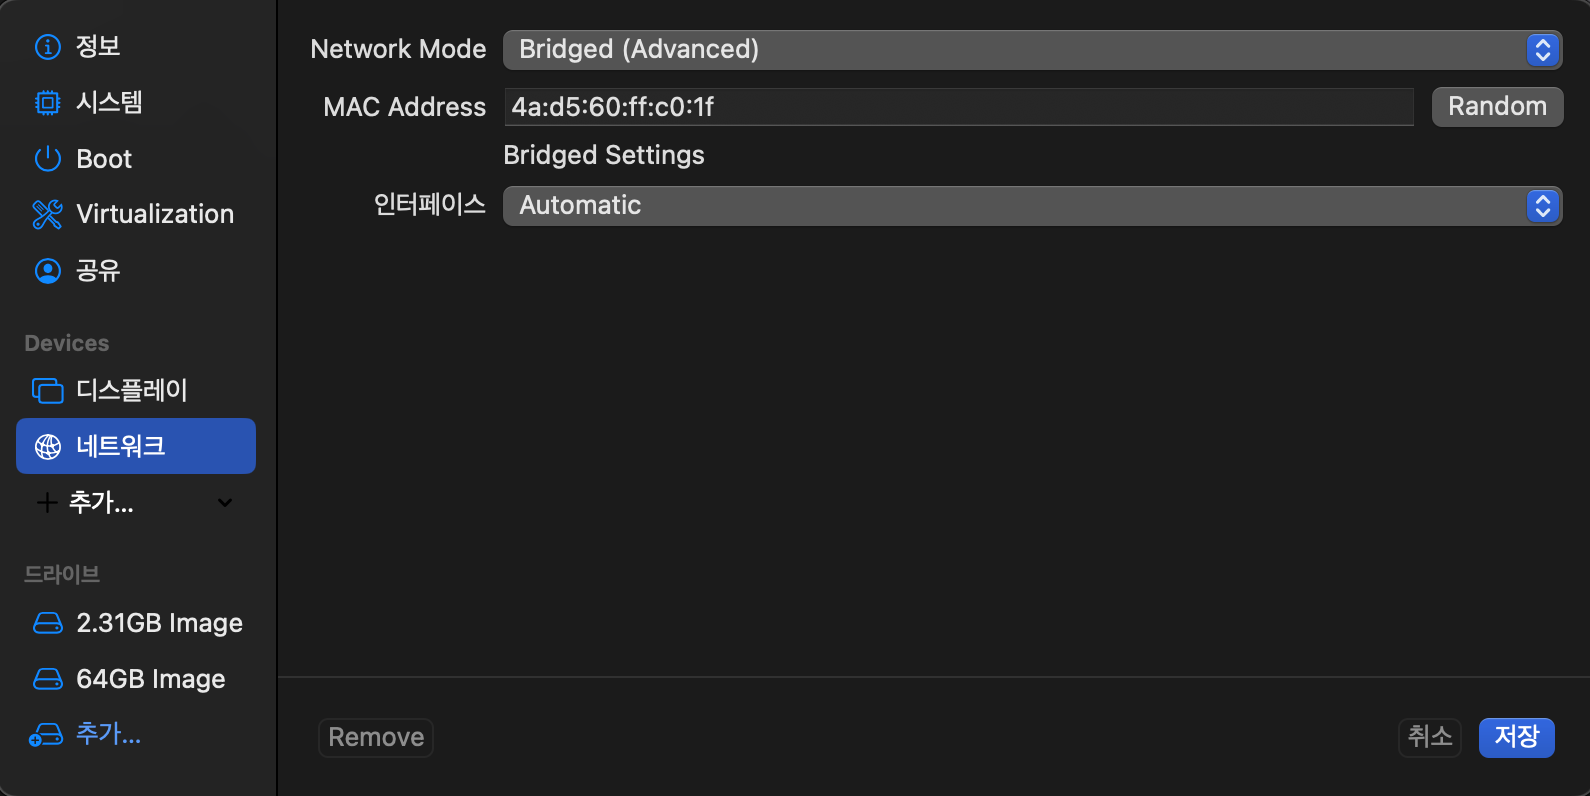Generate a Random MAC address
The height and width of the screenshot is (796, 1590).
point(1497,107)
